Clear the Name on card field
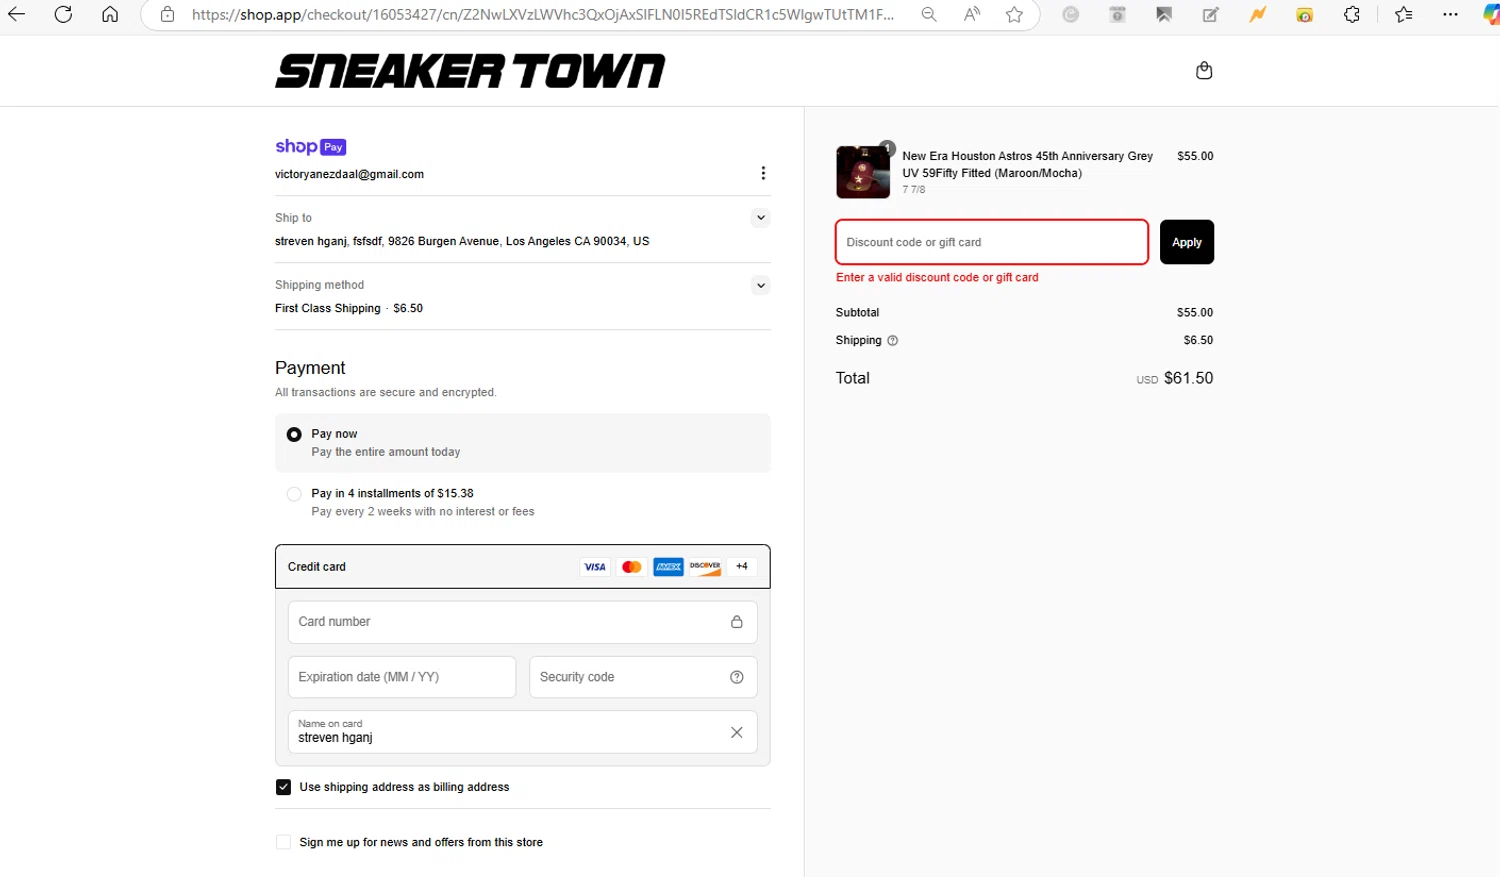This screenshot has height=877, width=1500. [737, 732]
